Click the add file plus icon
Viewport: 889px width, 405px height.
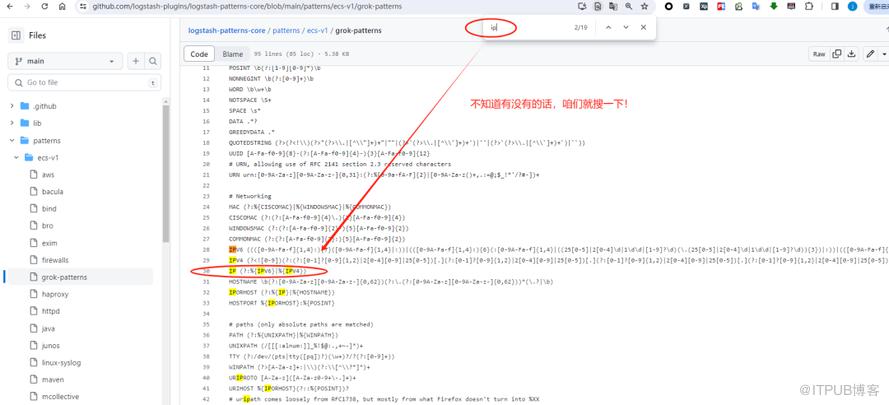[136, 61]
